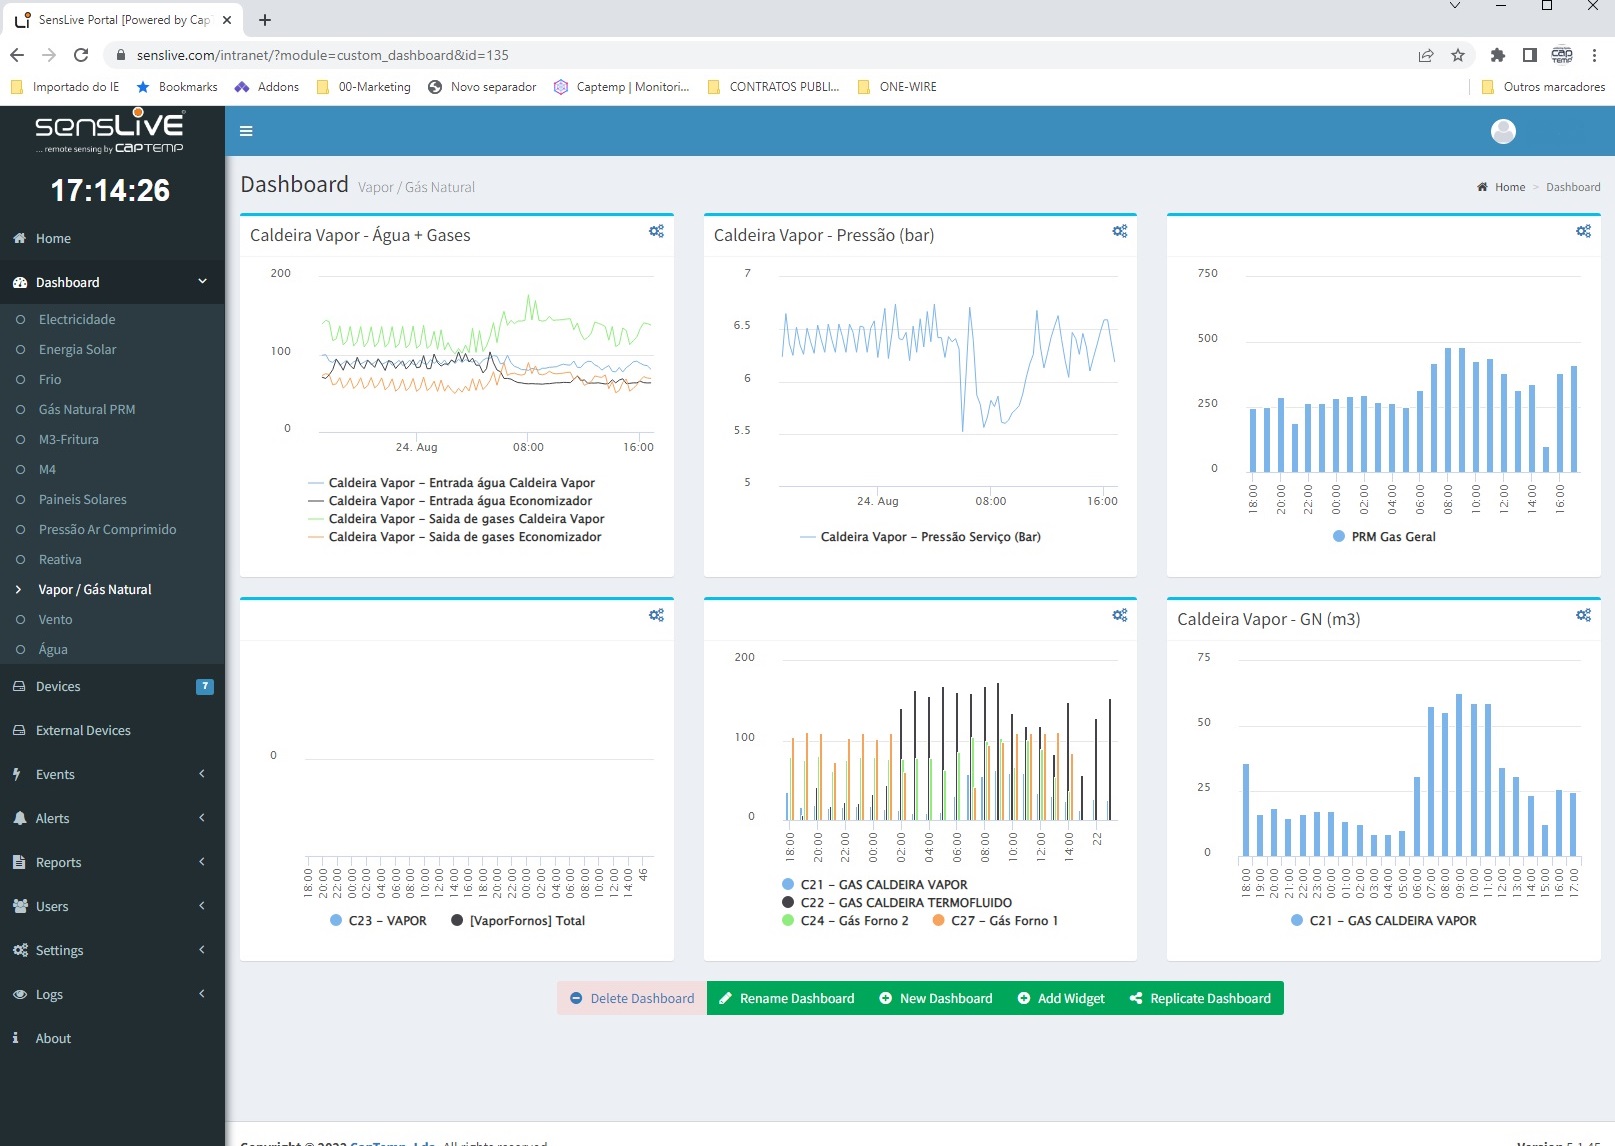
Task: Bookmark this page with star icon
Action: coord(1458,55)
